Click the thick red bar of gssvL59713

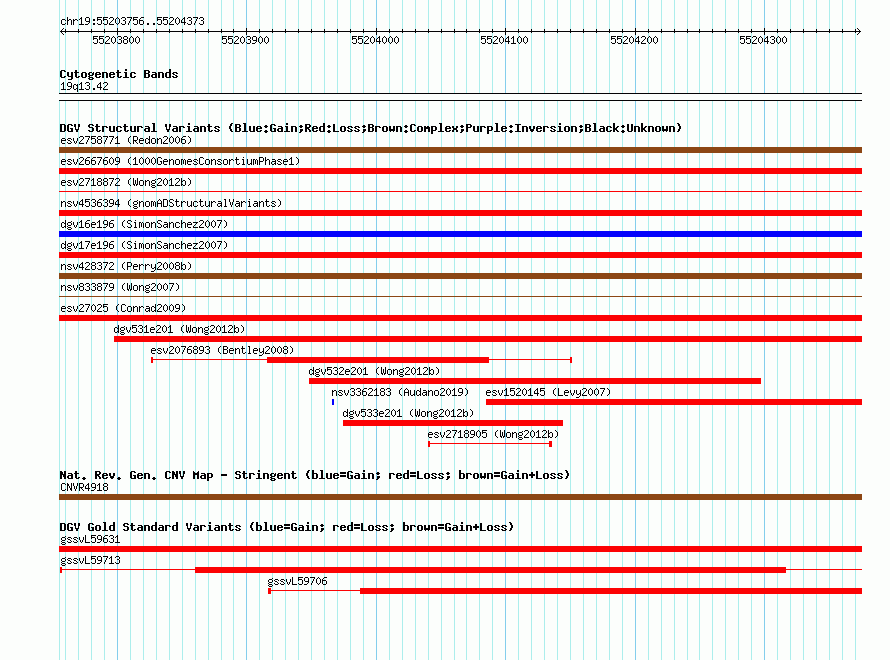(490, 570)
